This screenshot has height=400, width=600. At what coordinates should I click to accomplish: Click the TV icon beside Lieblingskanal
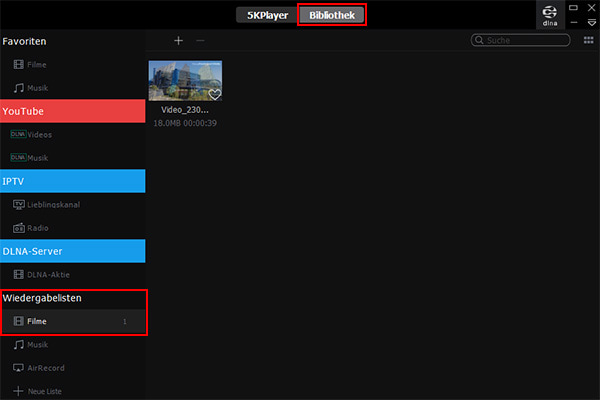coord(19,205)
